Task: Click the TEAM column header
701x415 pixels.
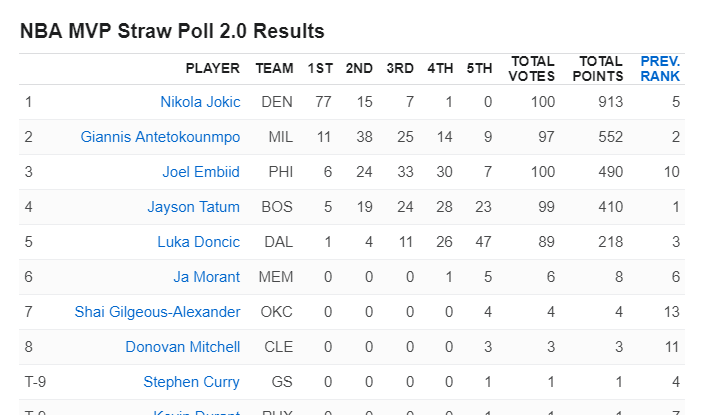Action: click(x=274, y=68)
